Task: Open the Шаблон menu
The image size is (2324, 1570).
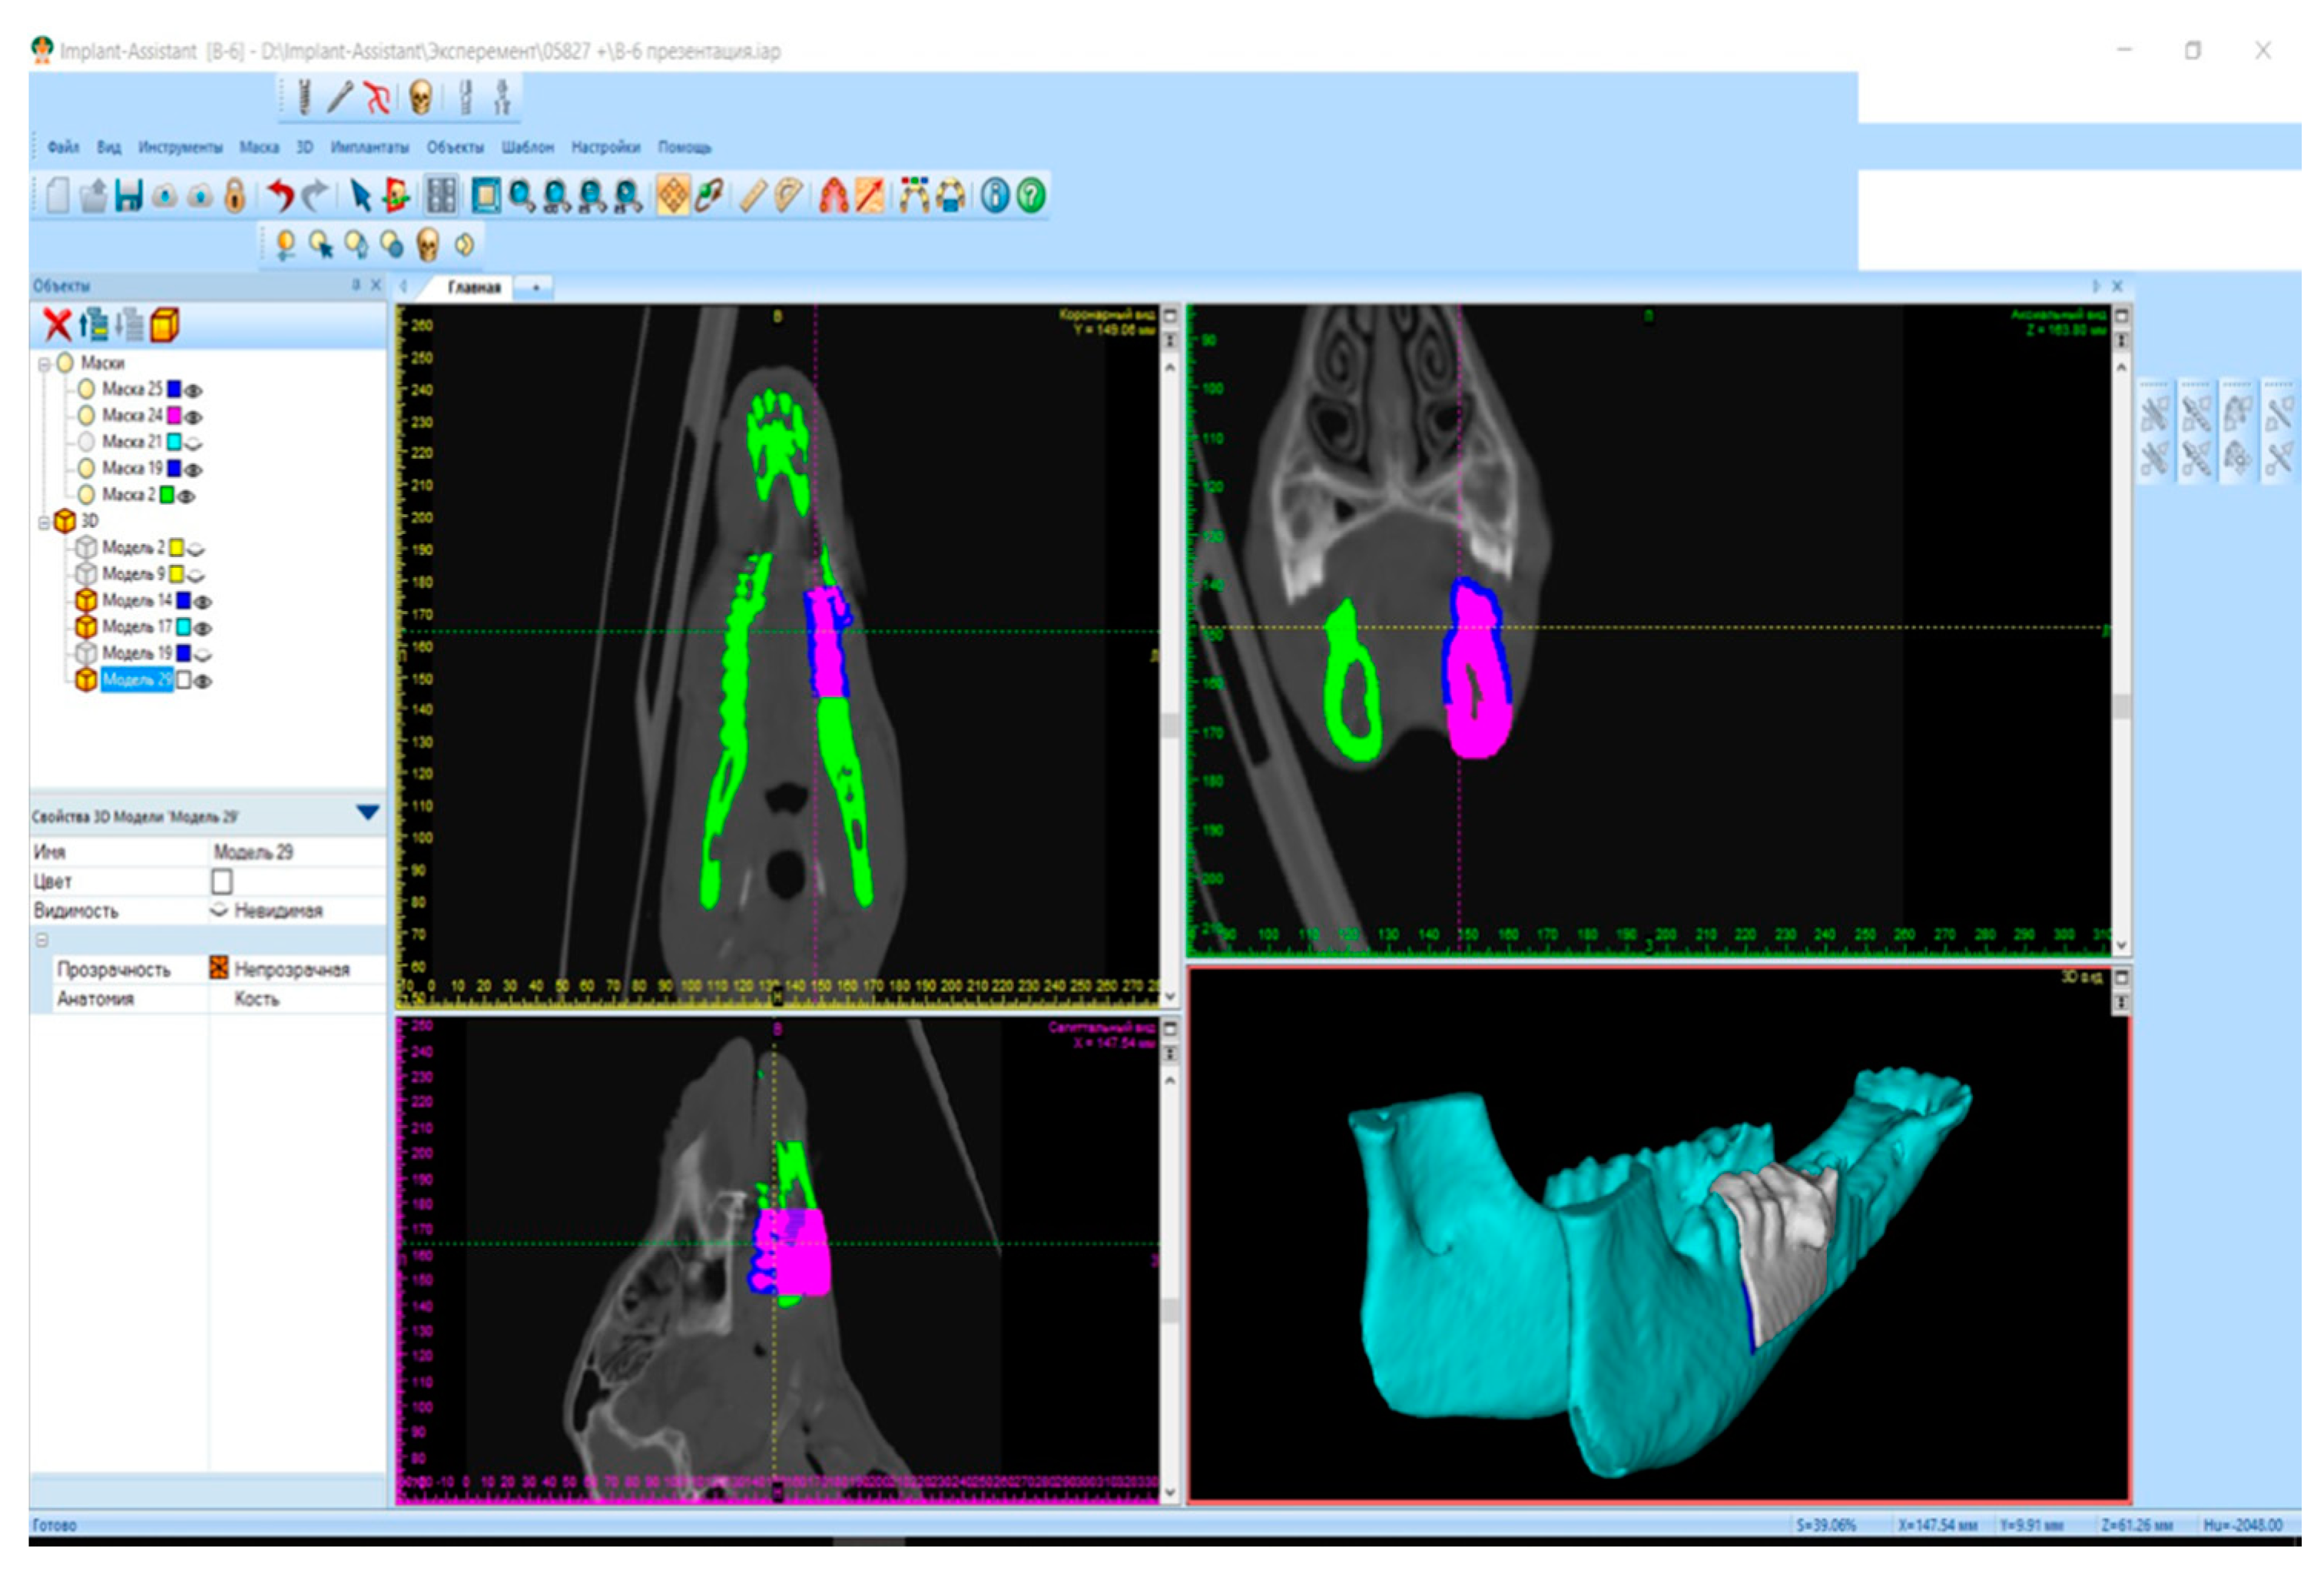Action: point(527,148)
